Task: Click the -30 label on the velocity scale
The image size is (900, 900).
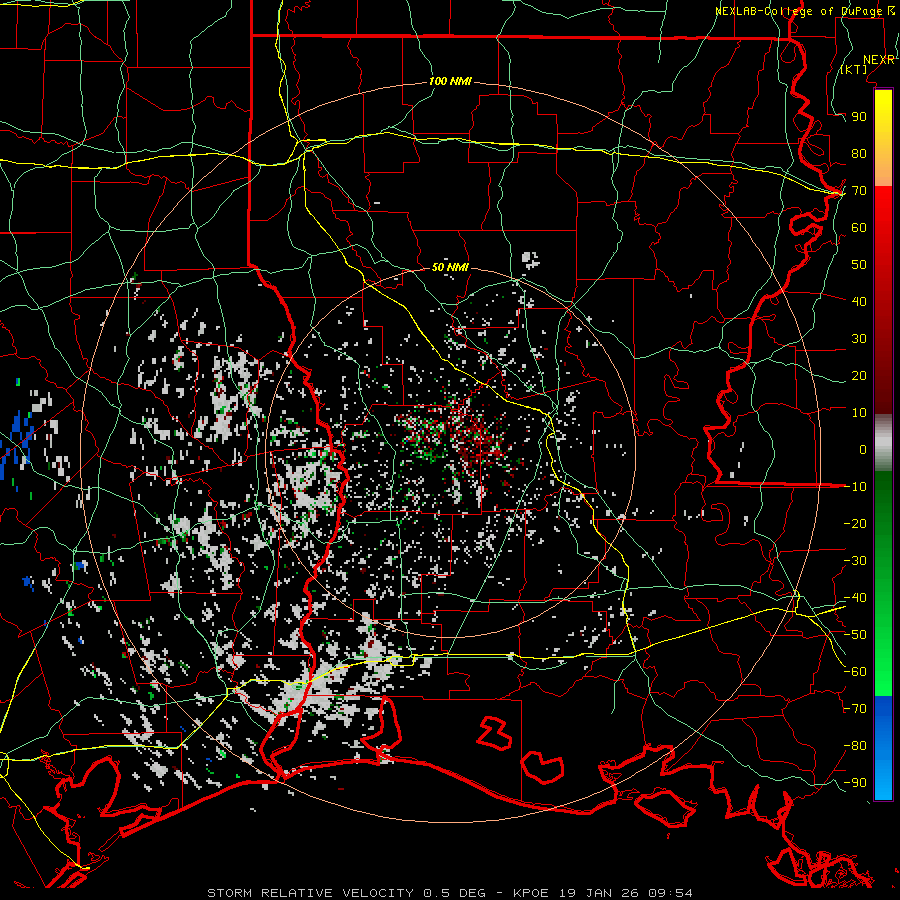Action: pyautogui.click(x=855, y=561)
